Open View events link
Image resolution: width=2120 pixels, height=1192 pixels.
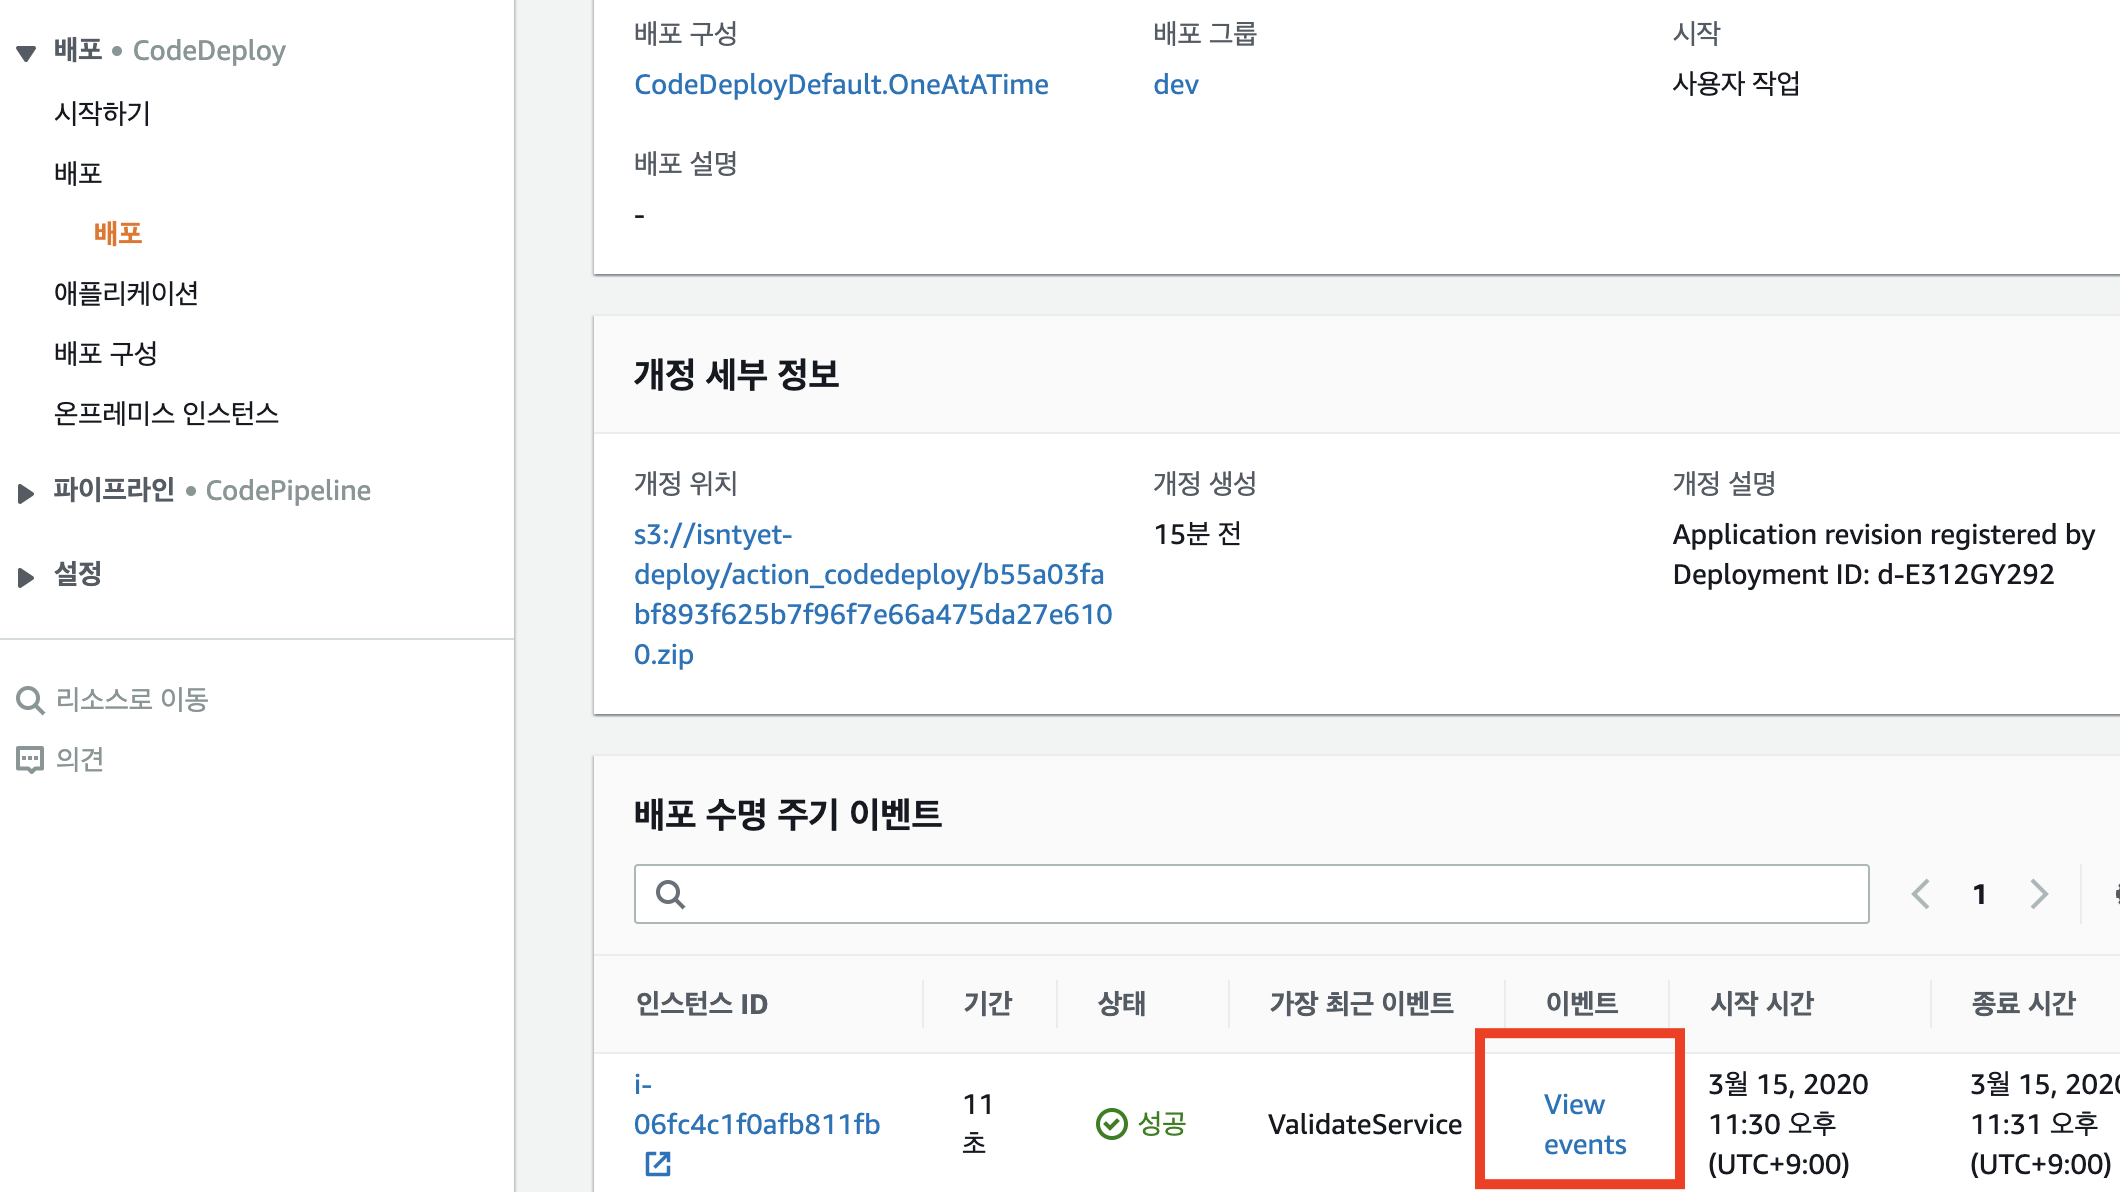(1585, 1124)
